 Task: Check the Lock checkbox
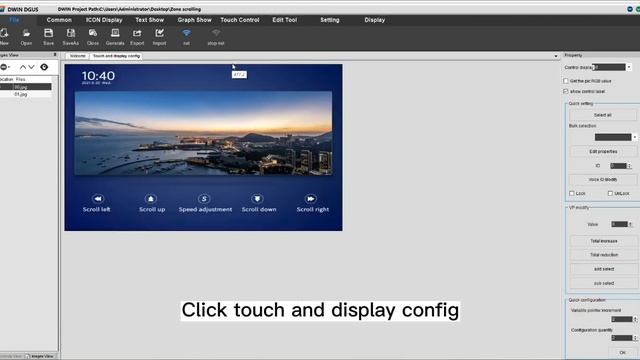click(x=571, y=193)
